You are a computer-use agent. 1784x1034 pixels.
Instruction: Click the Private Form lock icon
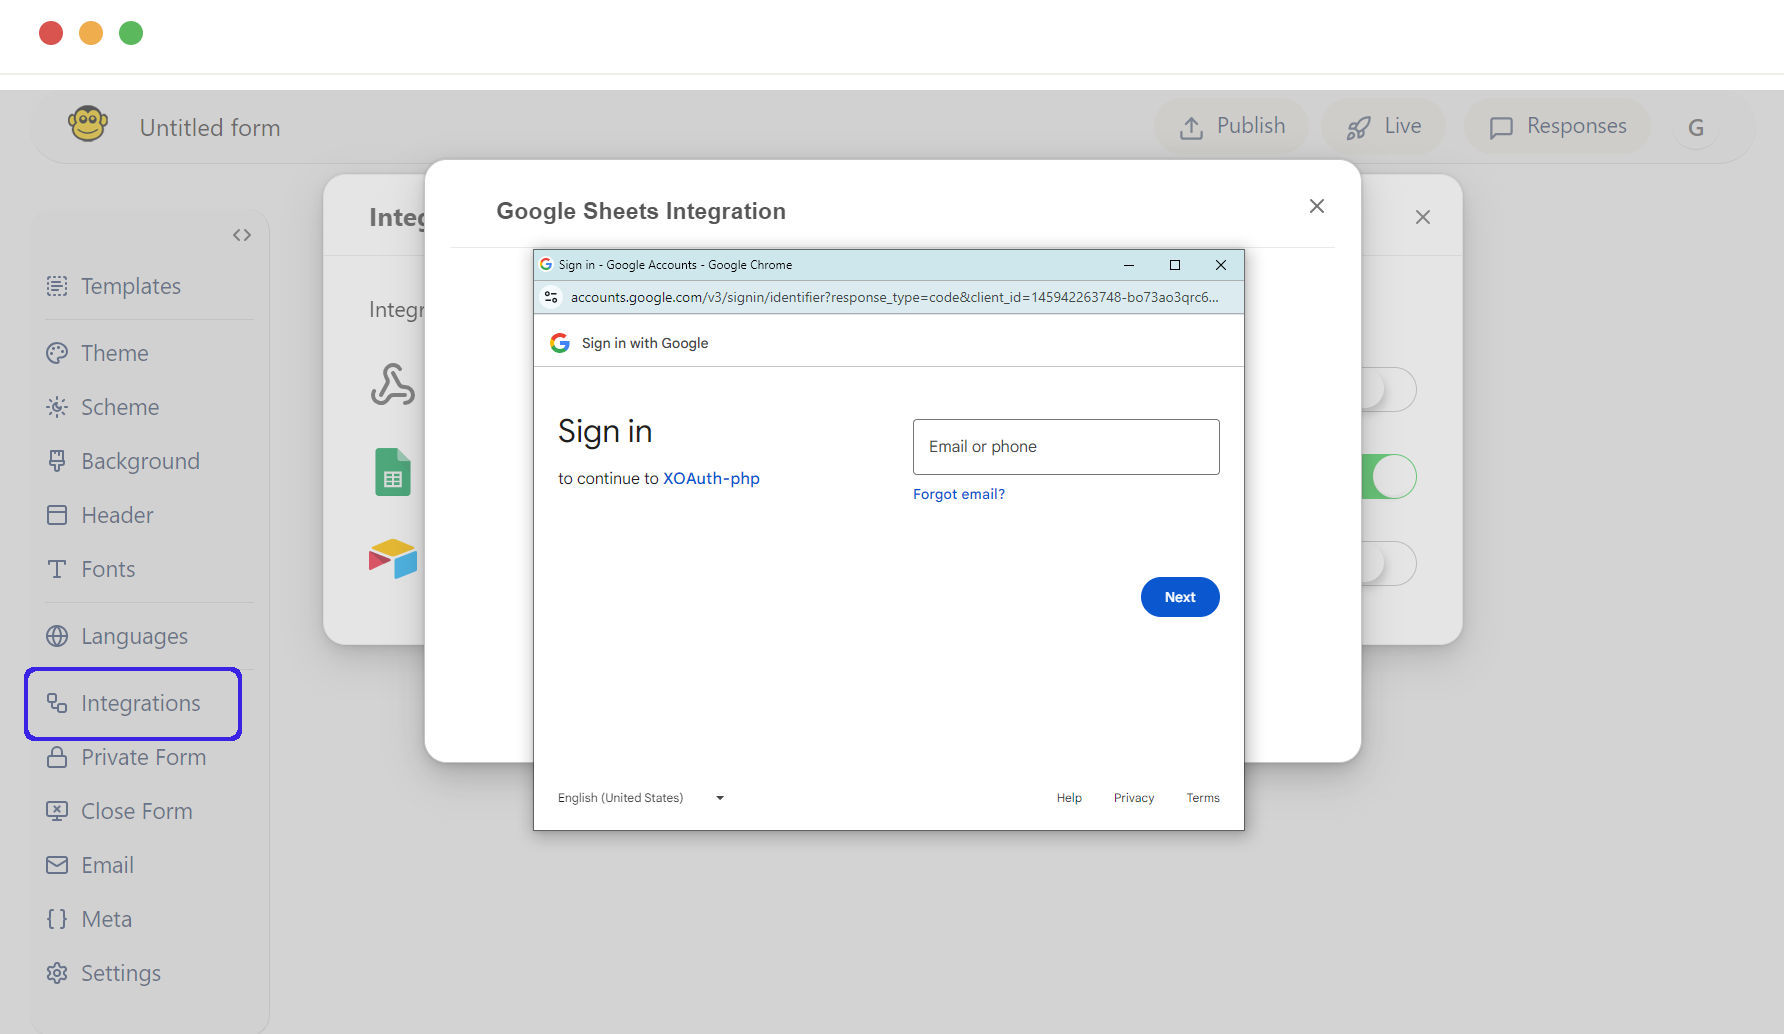point(57,757)
